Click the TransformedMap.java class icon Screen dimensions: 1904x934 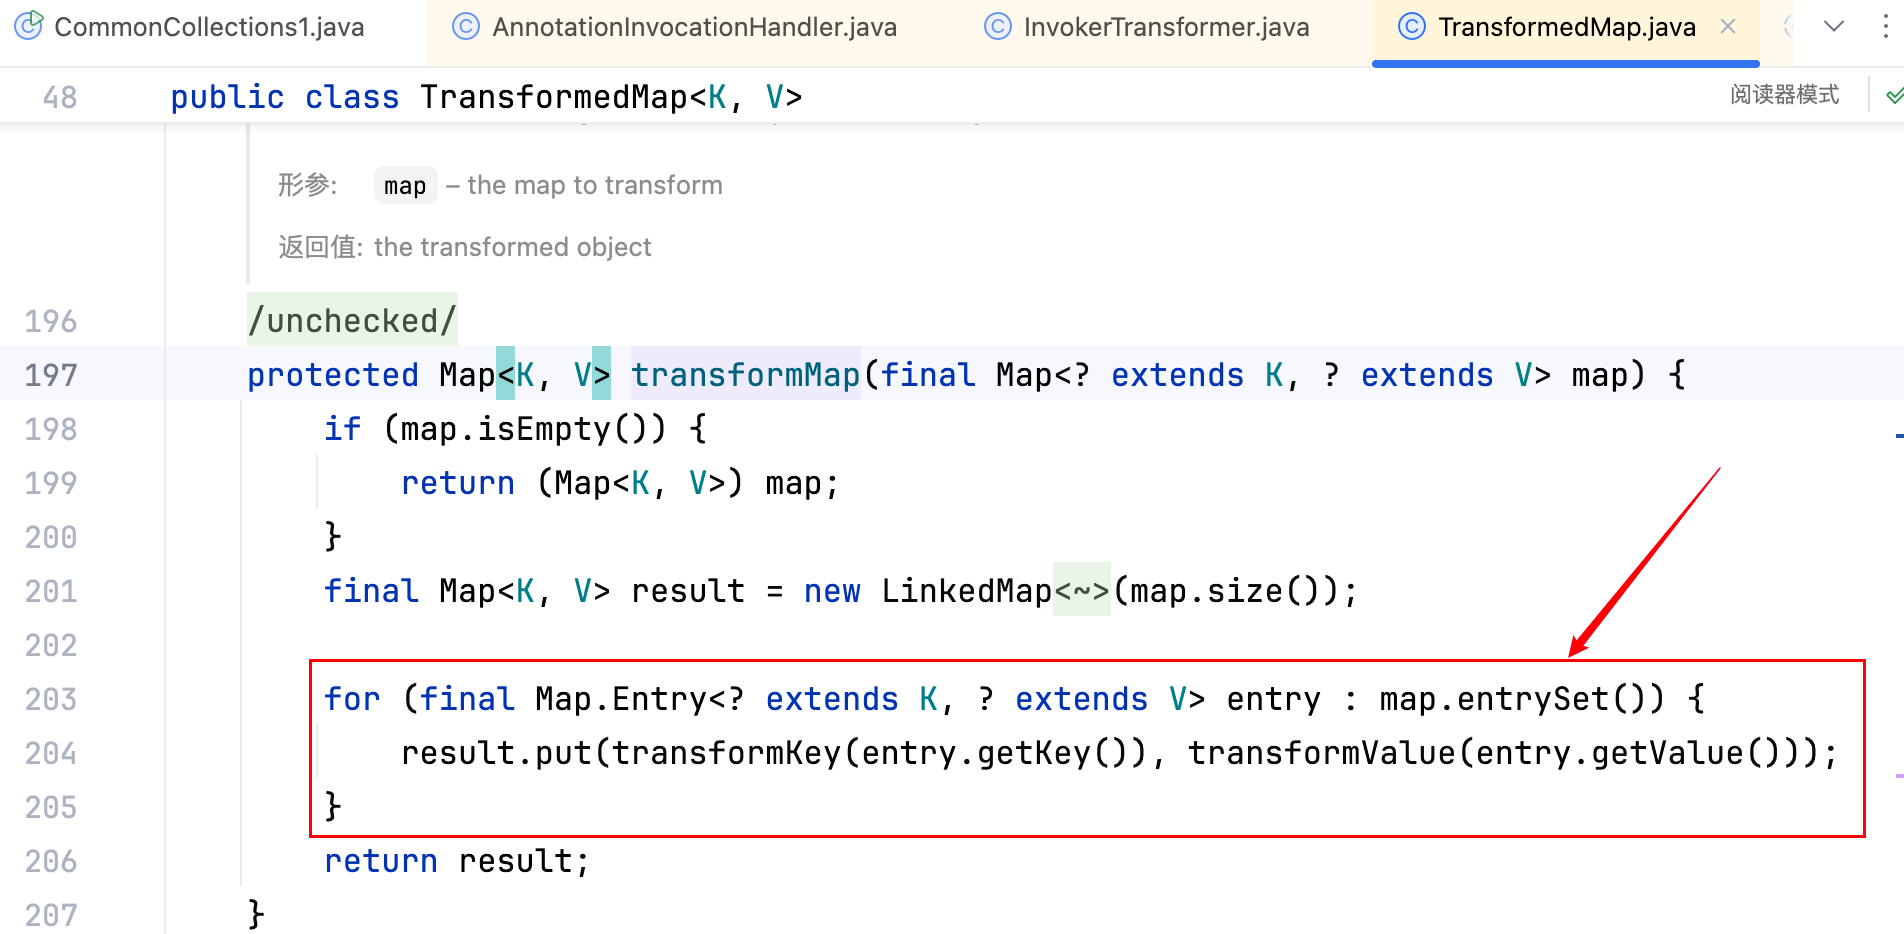point(1411,27)
